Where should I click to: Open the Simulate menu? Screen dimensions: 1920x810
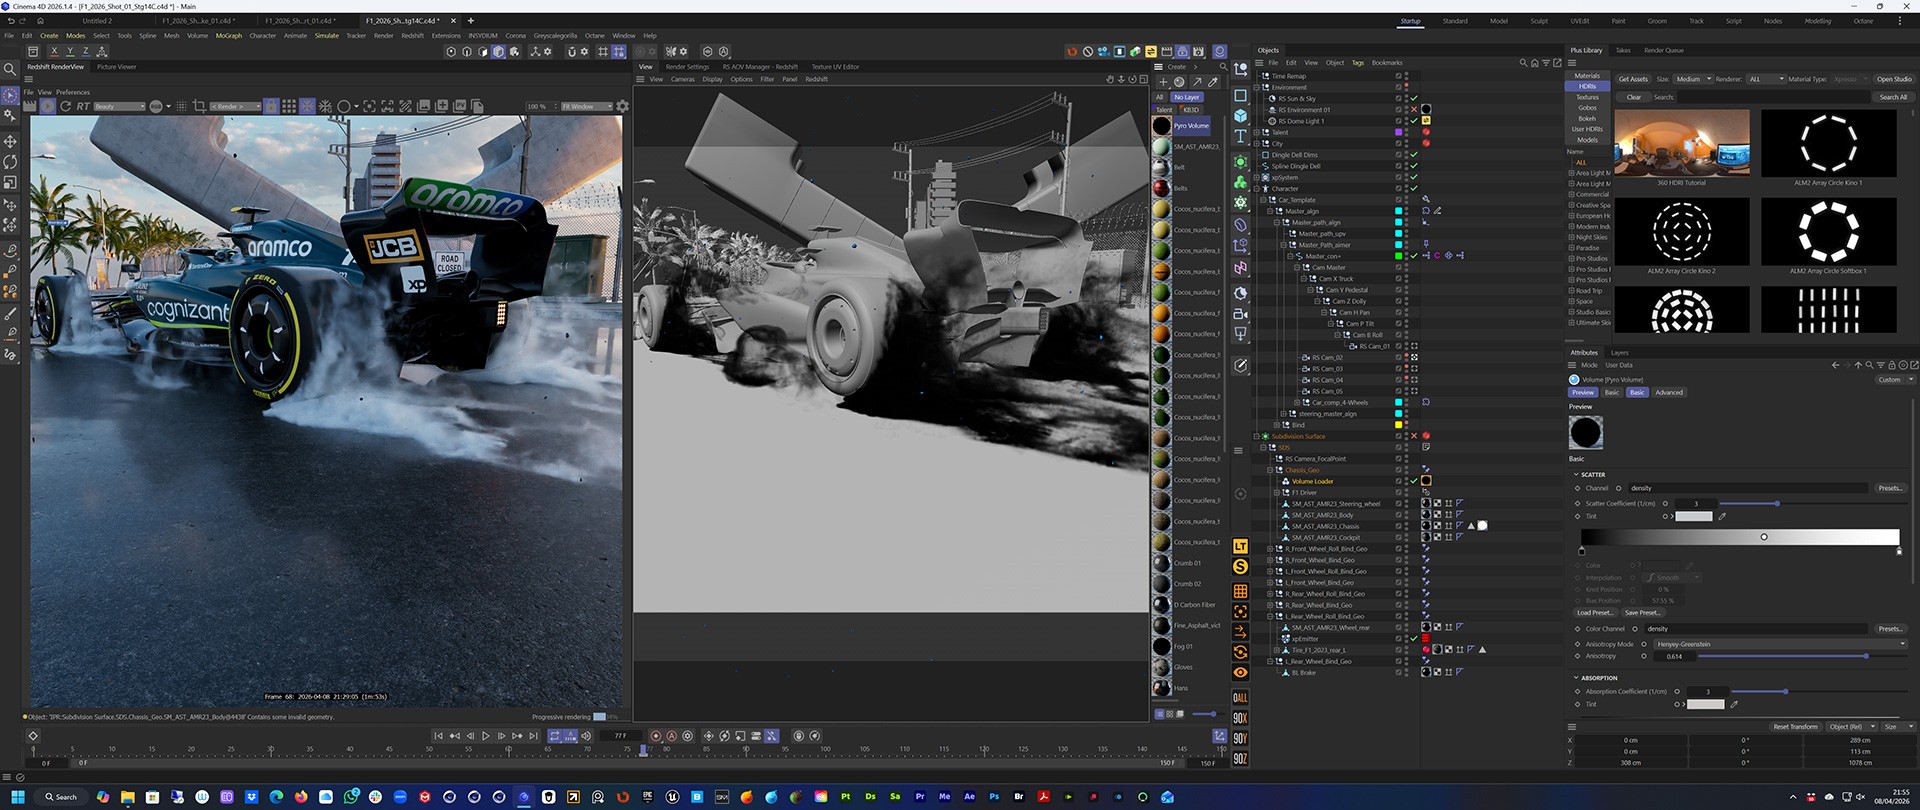tap(327, 36)
